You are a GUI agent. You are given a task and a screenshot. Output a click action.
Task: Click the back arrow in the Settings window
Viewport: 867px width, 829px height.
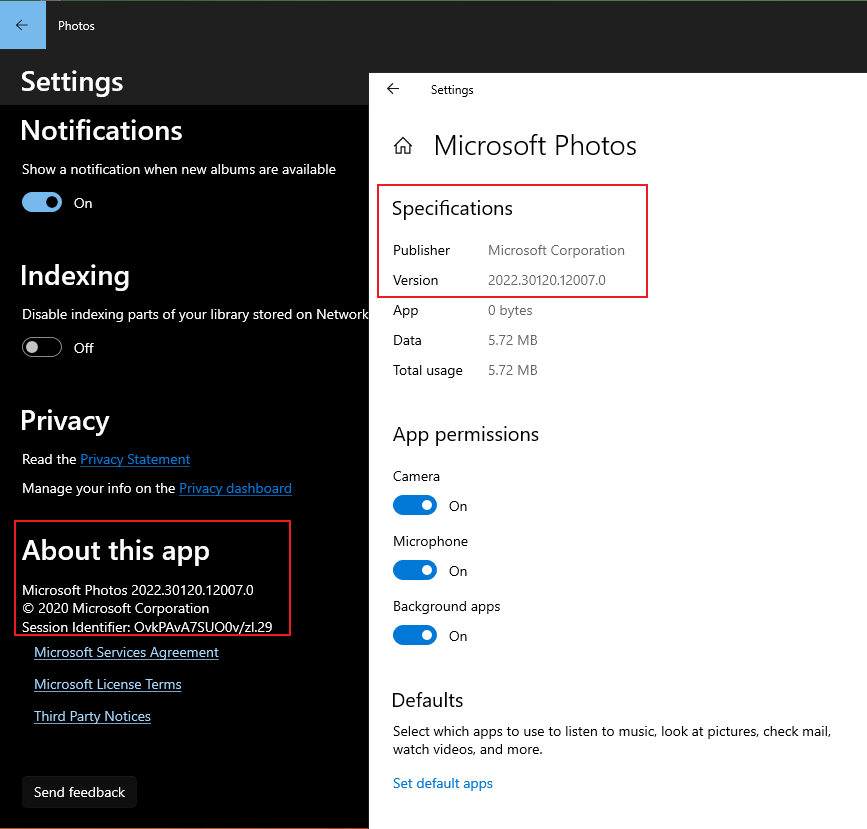tap(393, 88)
